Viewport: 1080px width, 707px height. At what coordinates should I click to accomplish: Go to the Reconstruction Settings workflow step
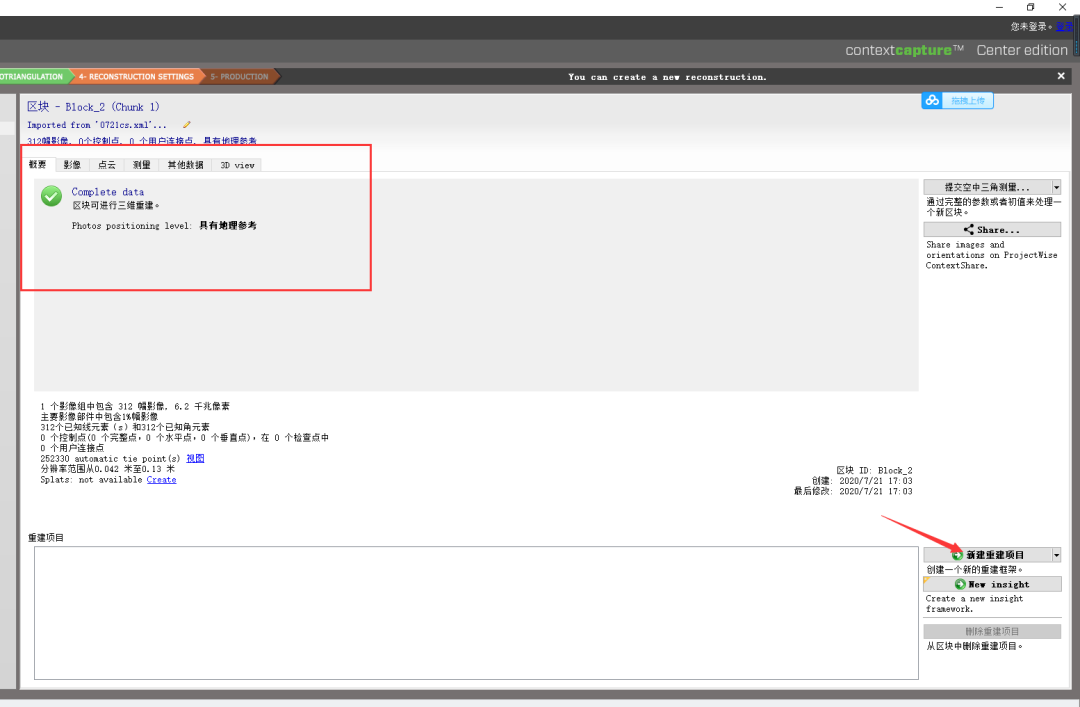(x=135, y=76)
